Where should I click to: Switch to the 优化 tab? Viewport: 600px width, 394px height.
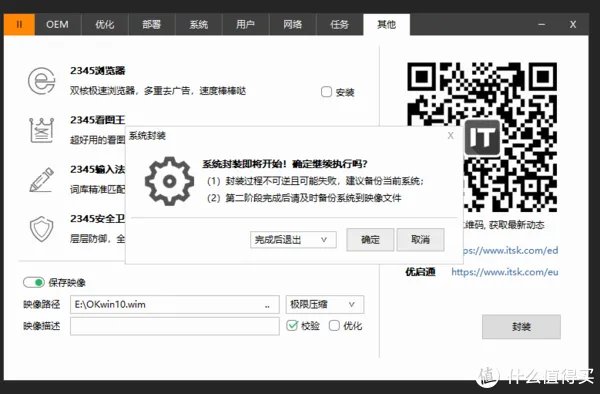[104, 24]
